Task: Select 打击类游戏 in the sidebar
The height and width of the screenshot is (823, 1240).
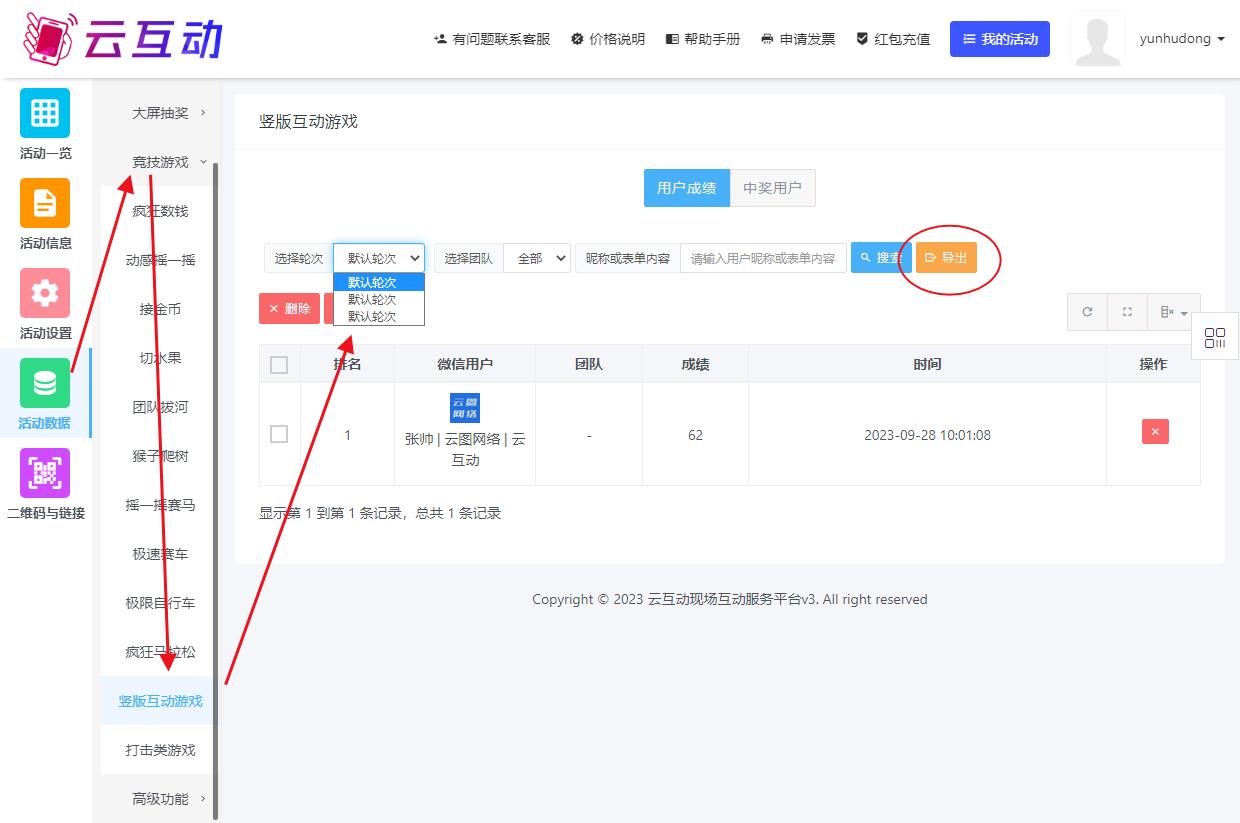Action: pyautogui.click(x=160, y=750)
